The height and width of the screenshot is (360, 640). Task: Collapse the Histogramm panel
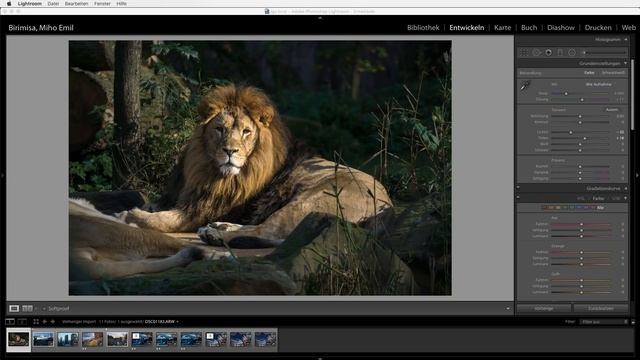tap(625, 40)
